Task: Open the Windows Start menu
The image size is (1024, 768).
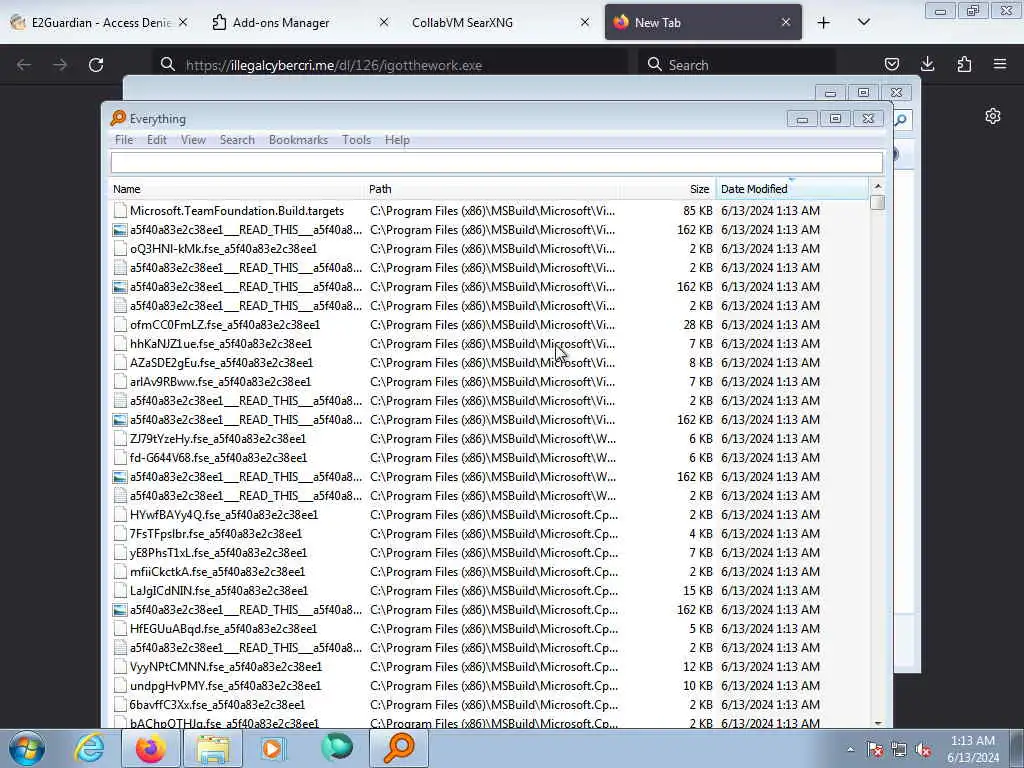Action: [x=27, y=748]
